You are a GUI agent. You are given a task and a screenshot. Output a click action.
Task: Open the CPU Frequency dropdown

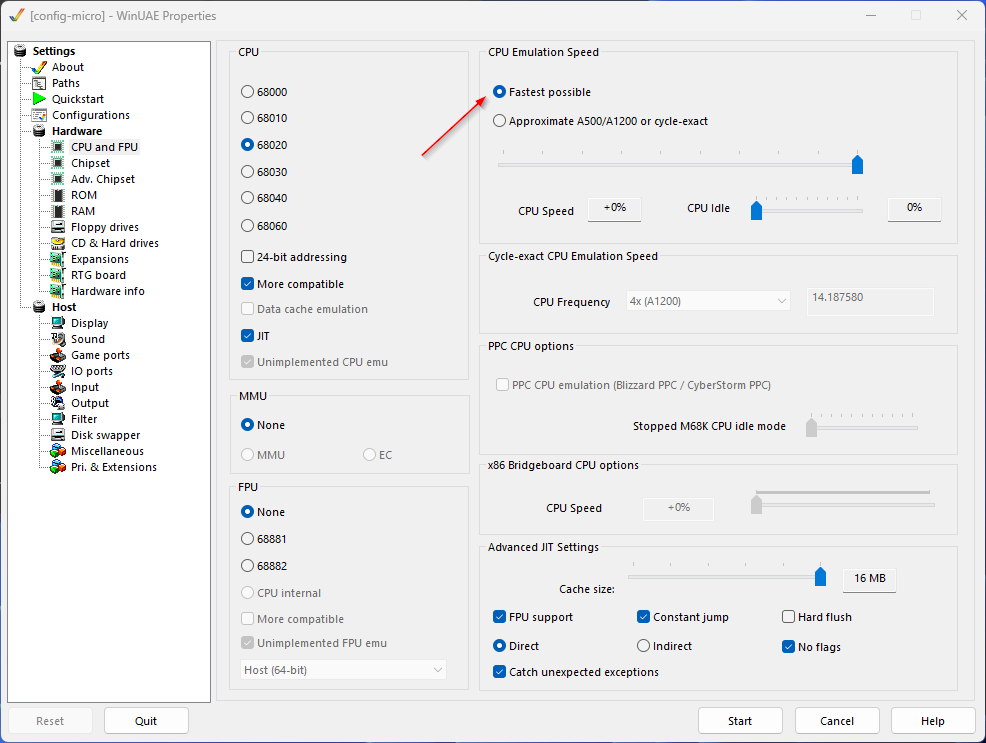click(708, 301)
